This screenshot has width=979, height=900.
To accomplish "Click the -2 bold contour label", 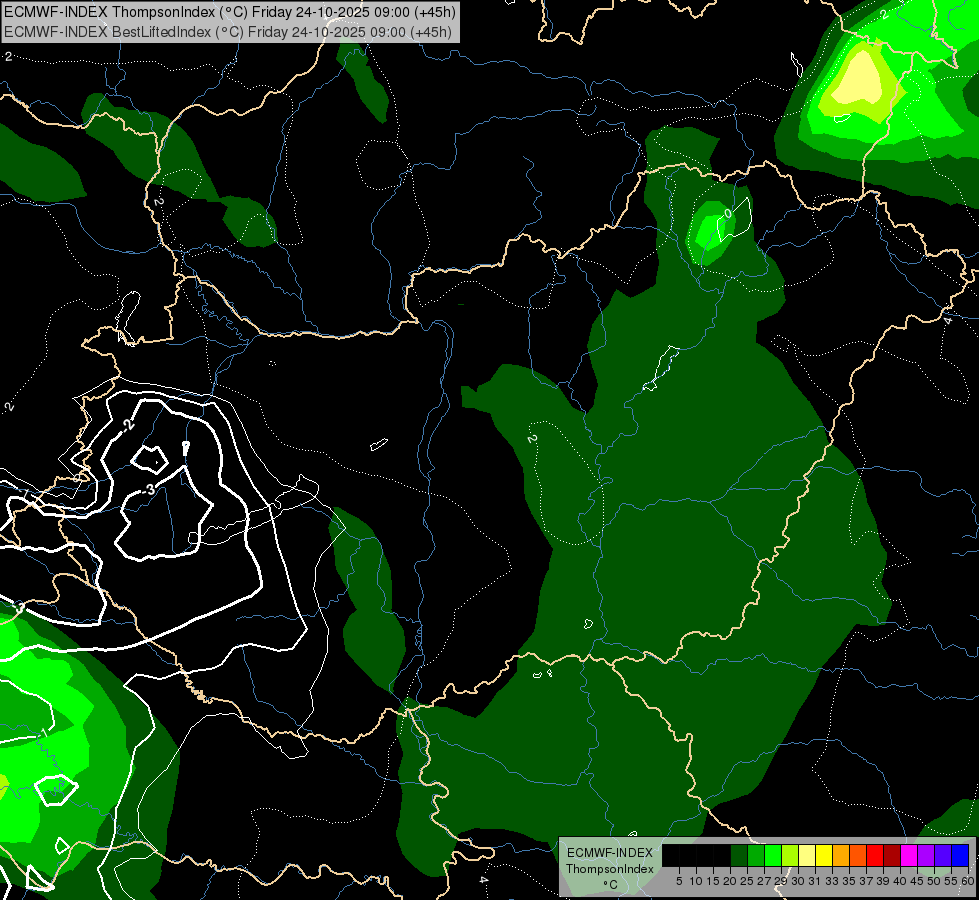I will click(x=127, y=425).
